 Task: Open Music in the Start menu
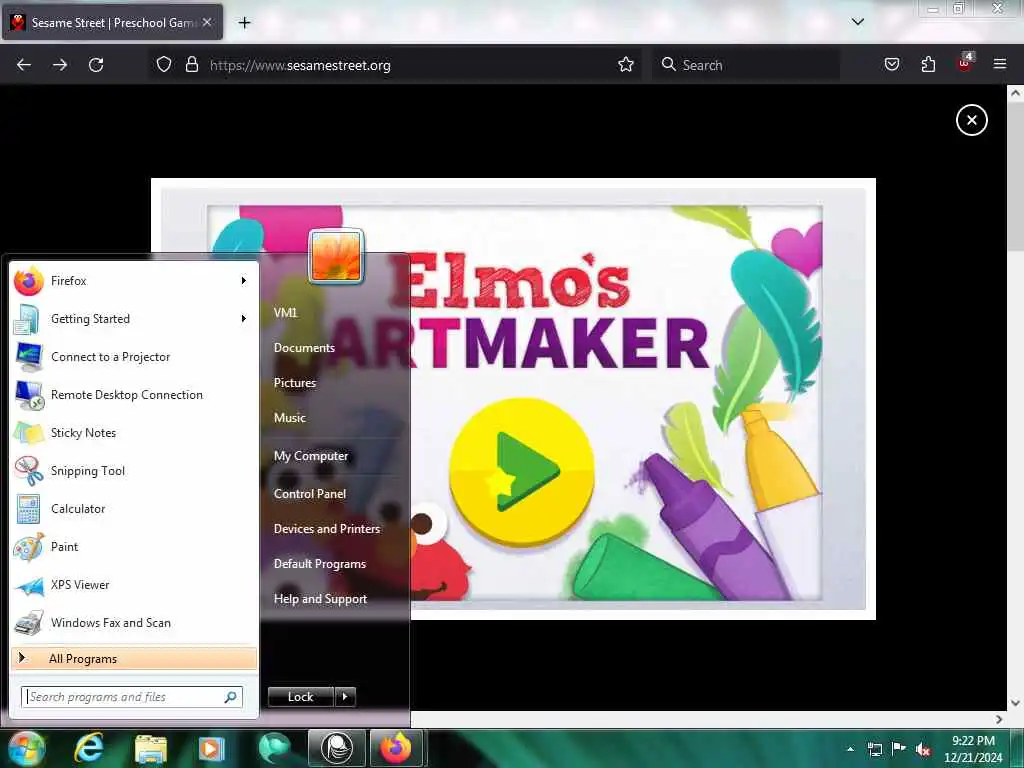tap(289, 417)
